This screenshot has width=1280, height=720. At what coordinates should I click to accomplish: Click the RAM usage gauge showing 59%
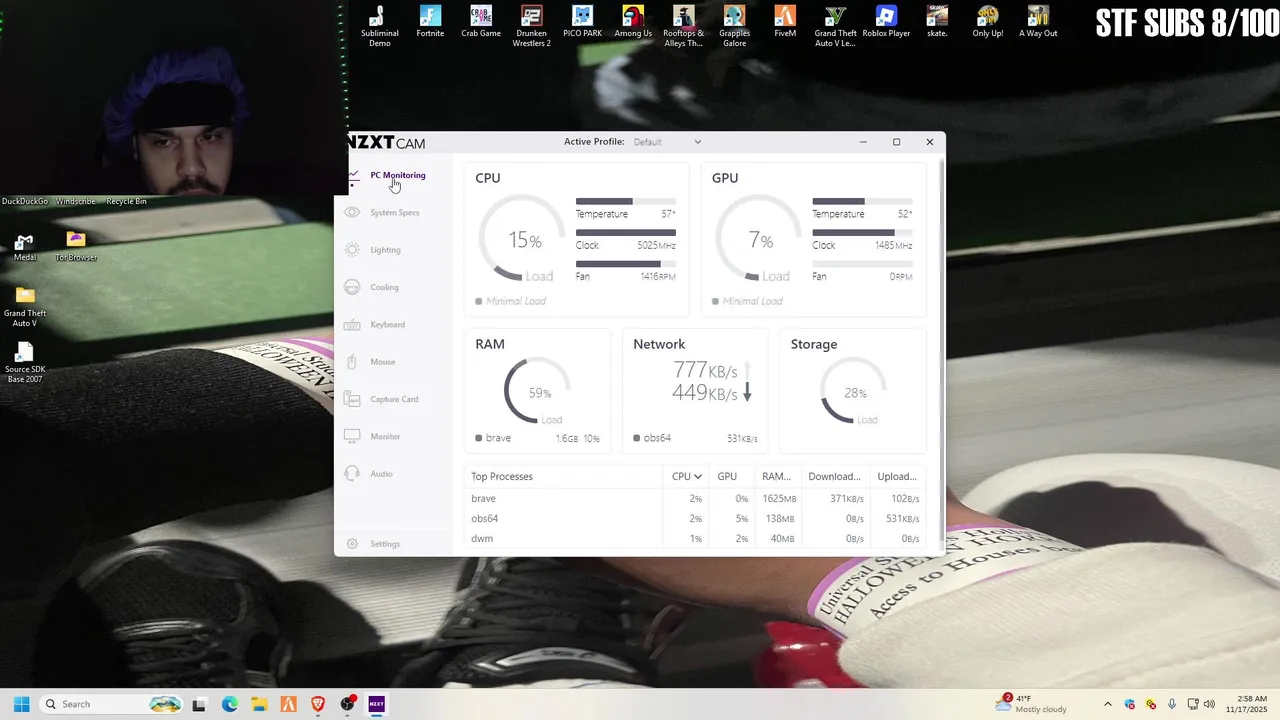click(538, 392)
